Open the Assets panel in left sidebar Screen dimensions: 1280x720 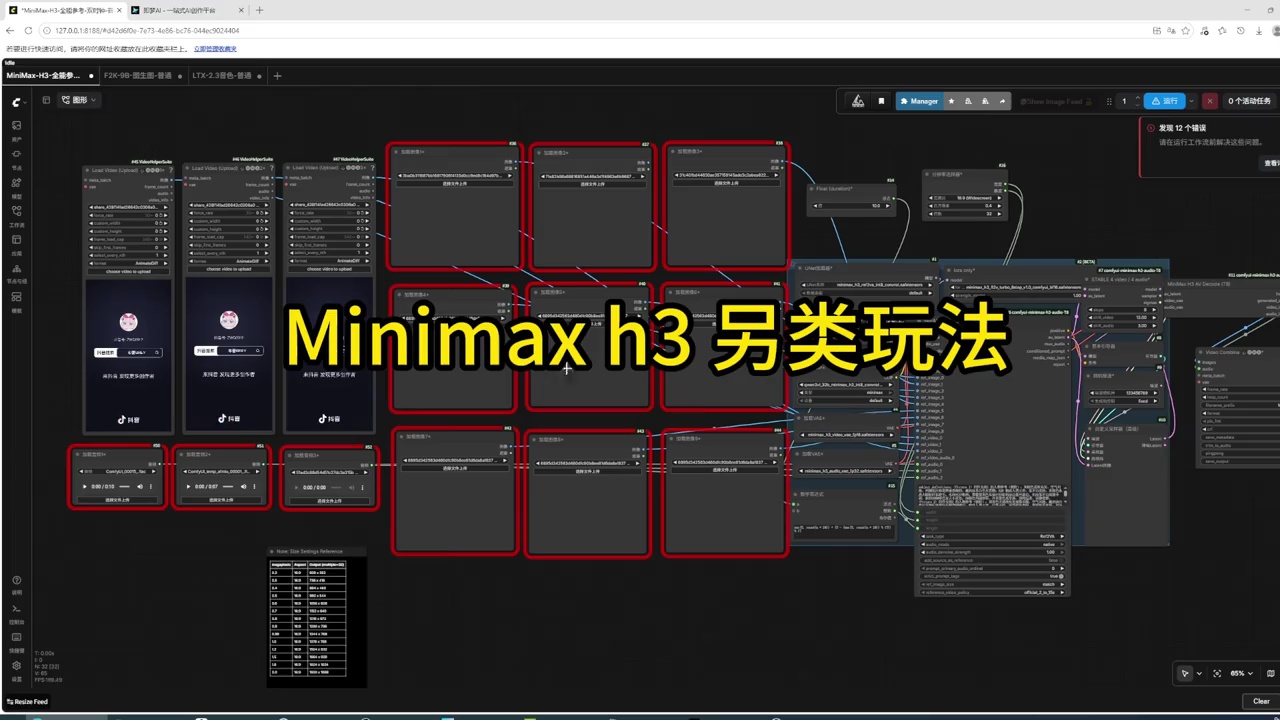(16, 127)
